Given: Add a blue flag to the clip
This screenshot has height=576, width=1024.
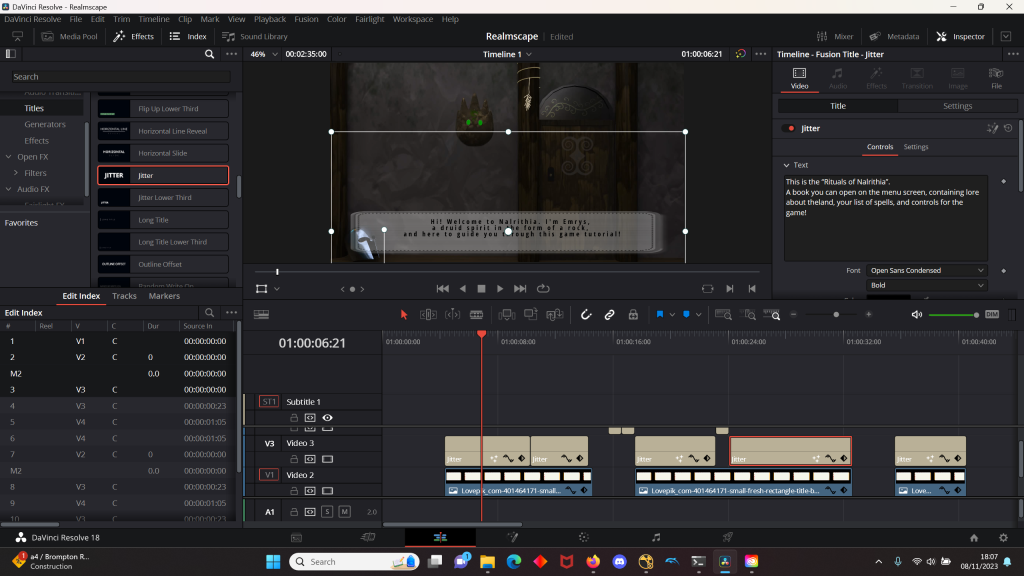Looking at the screenshot, I should tap(660, 315).
